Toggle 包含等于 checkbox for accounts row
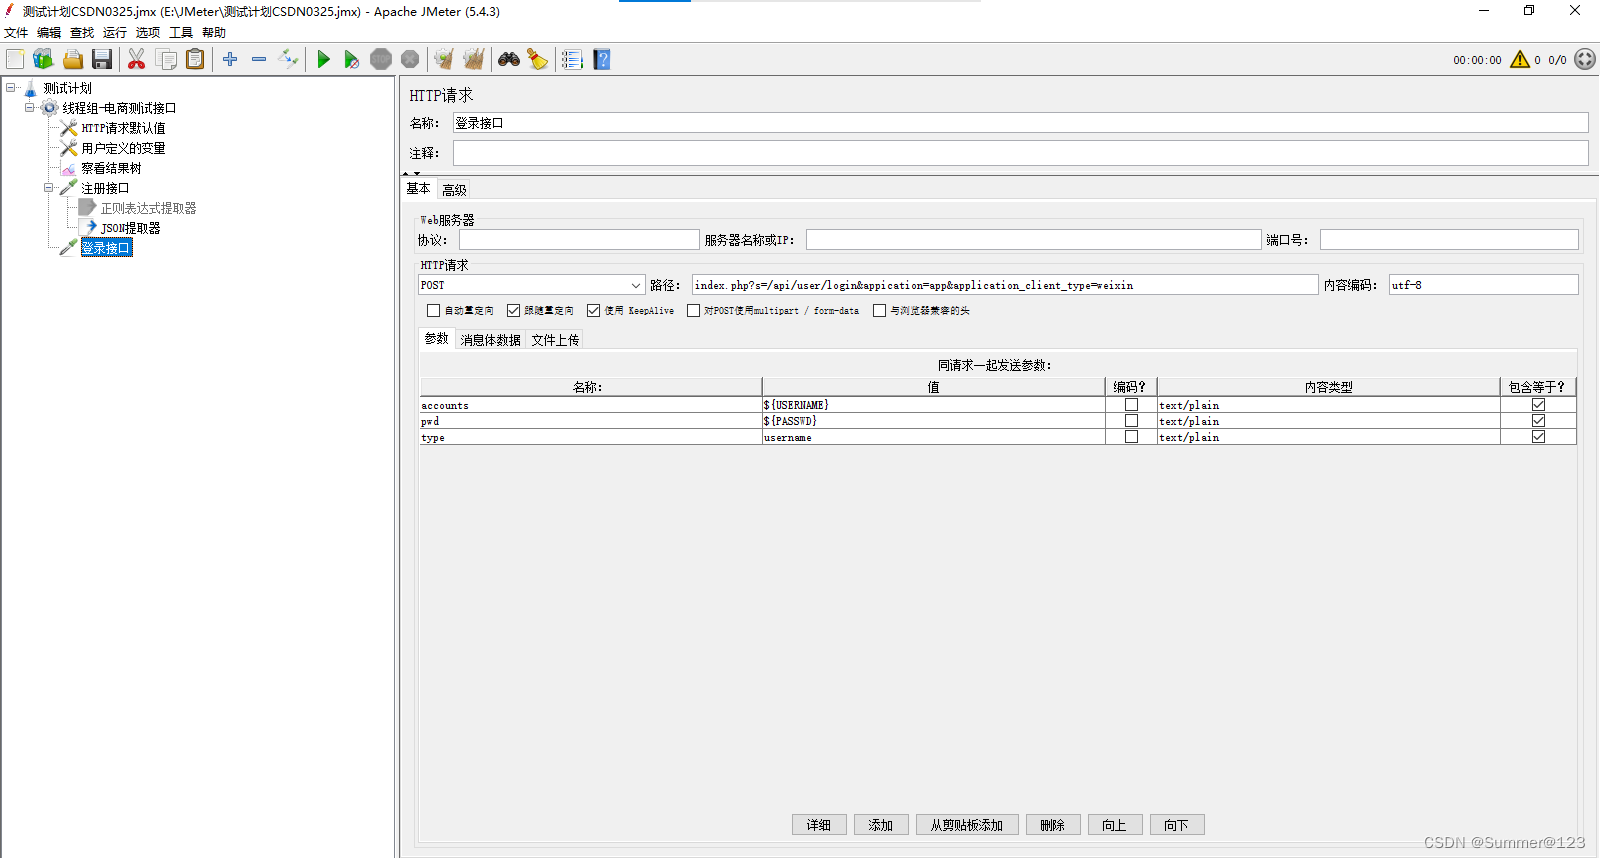Image resolution: width=1600 pixels, height=858 pixels. pos(1538,405)
